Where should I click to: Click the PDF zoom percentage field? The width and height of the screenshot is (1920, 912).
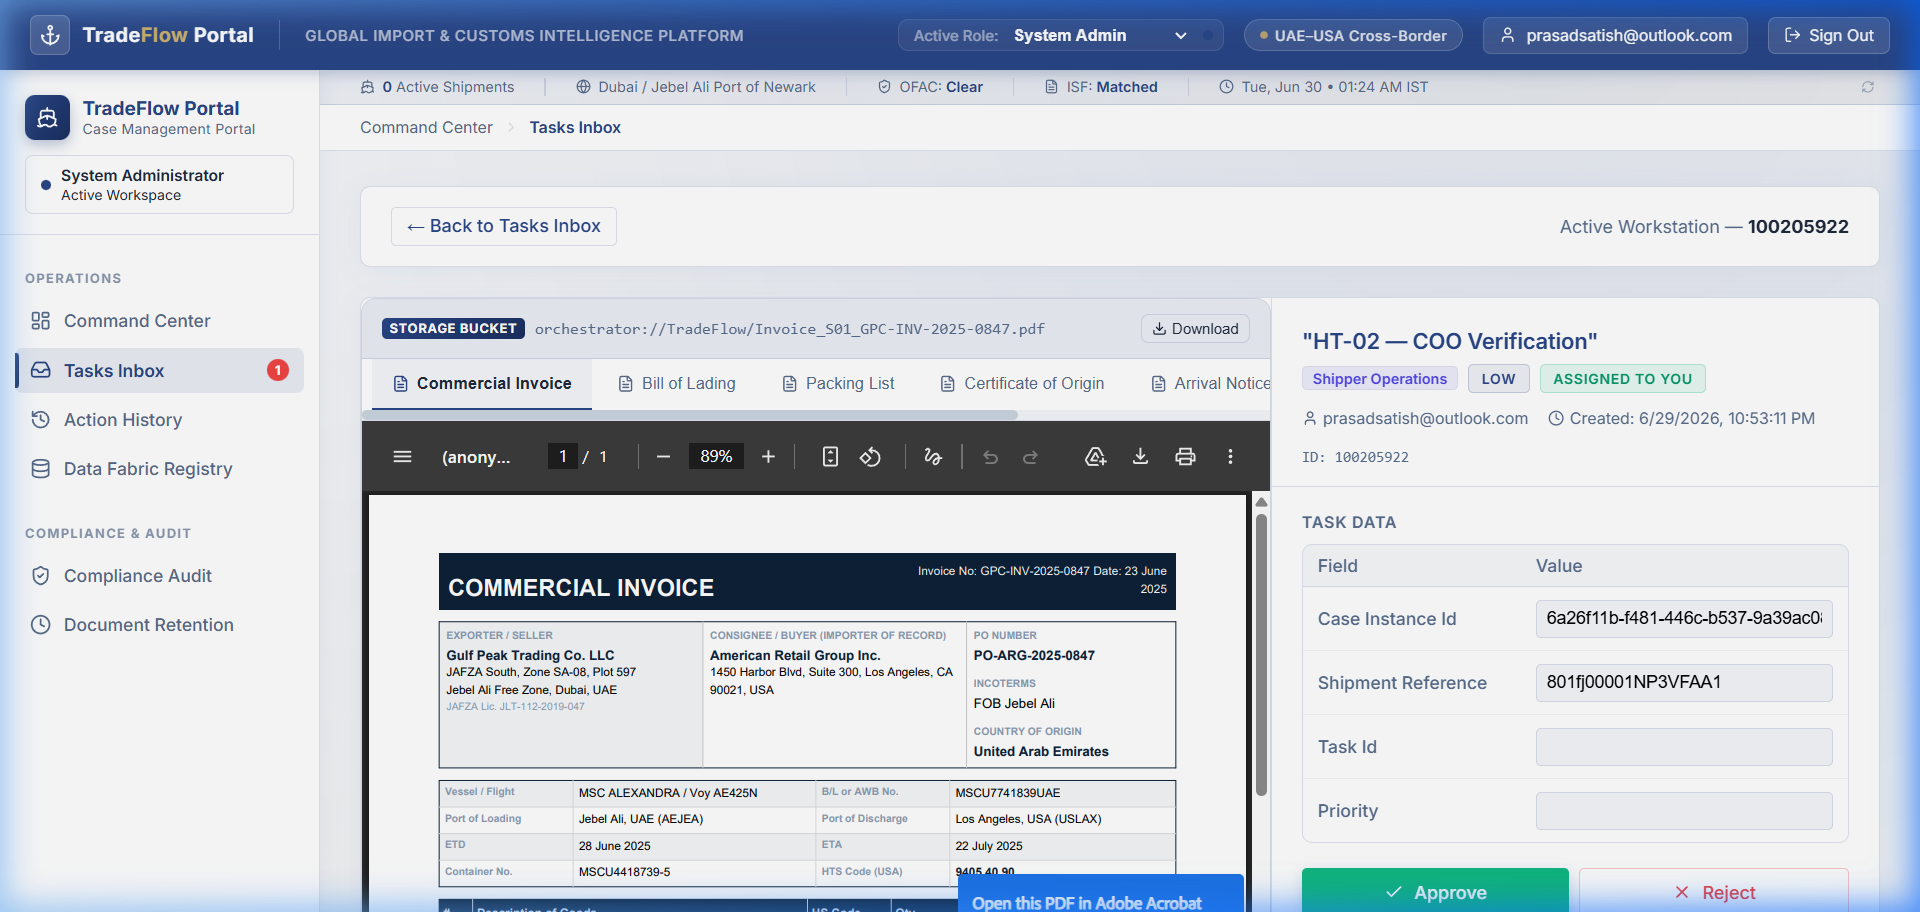[716, 457]
